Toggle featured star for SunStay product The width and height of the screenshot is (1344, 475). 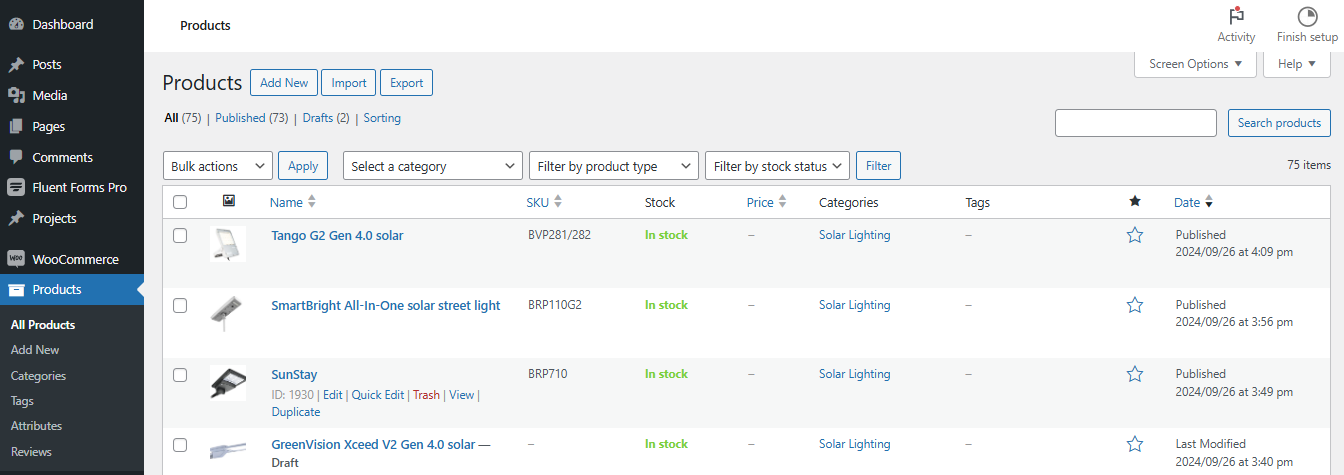pyautogui.click(x=1134, y=374)
